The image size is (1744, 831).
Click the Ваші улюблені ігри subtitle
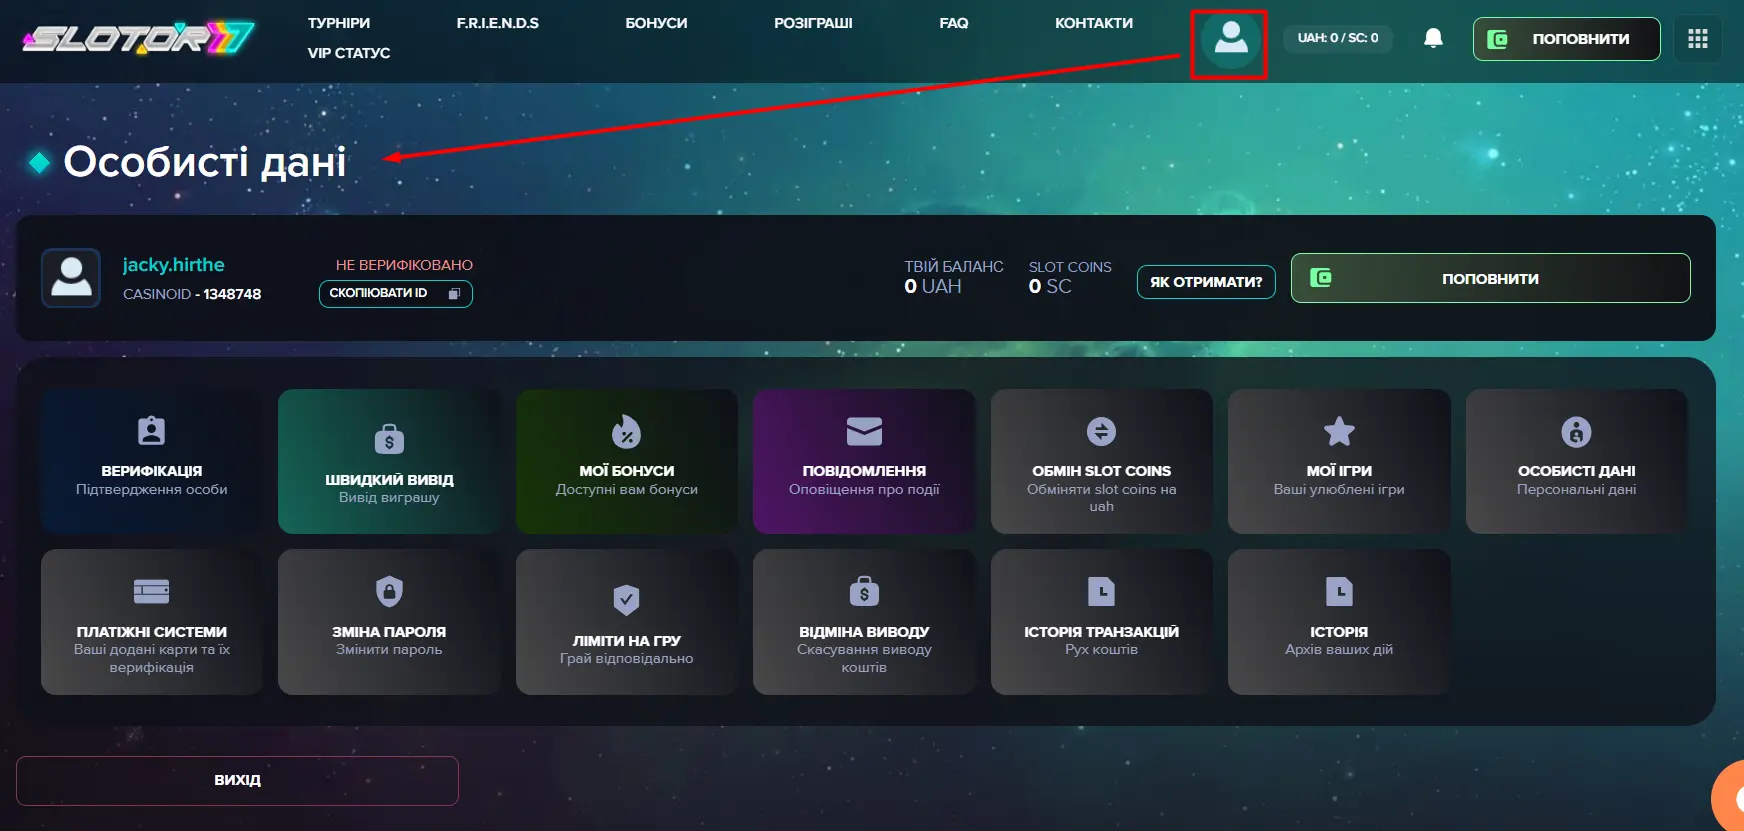pyautogui.click(x=1339, y=489)
